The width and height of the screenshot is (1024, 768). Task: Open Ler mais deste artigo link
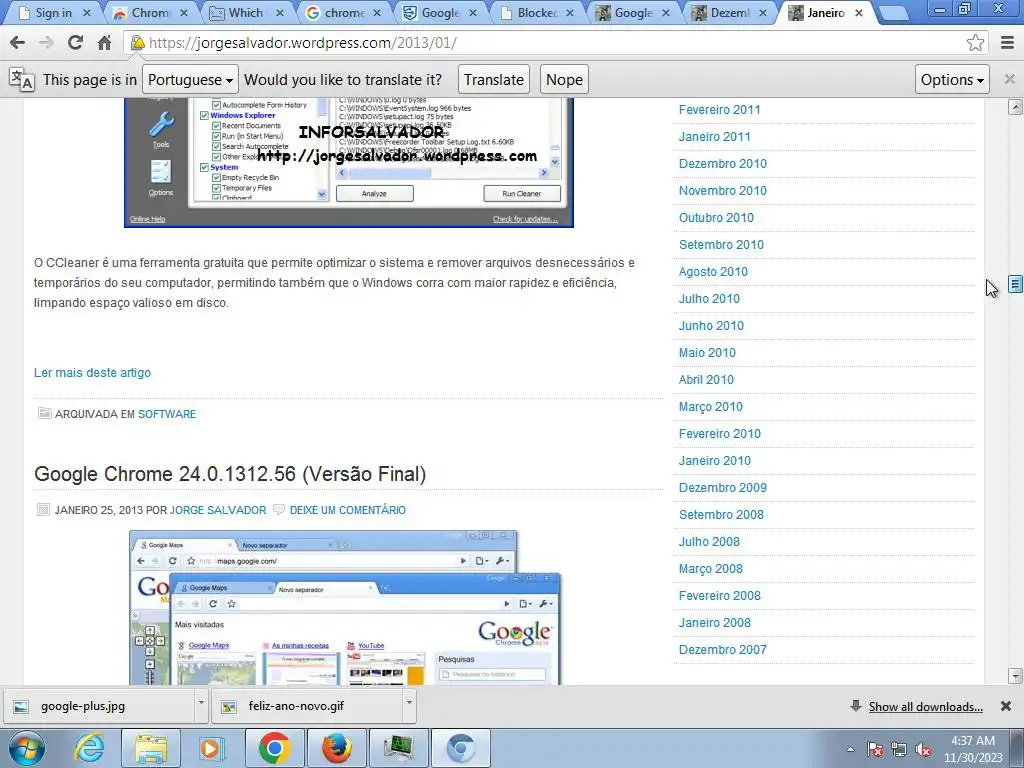pyautogui.click(x=92, y=373)
